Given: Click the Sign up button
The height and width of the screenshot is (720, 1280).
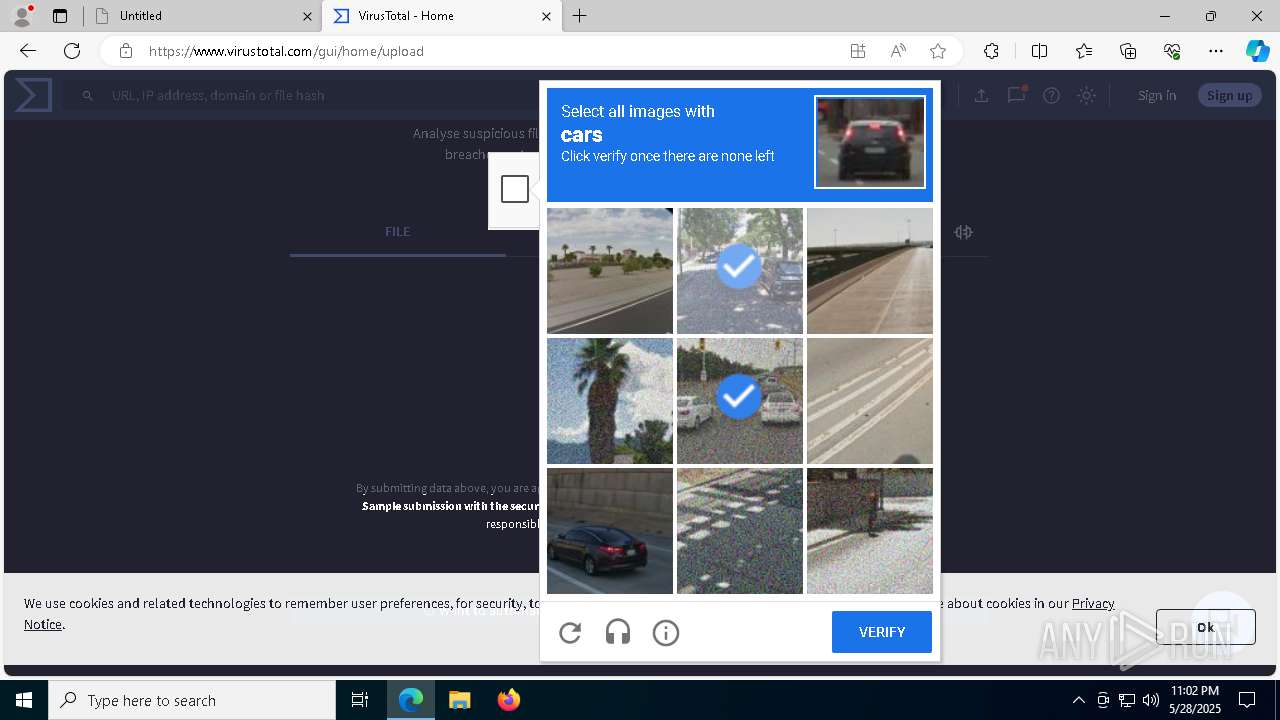Looking at the screenshot, I should pos(1230,95).
